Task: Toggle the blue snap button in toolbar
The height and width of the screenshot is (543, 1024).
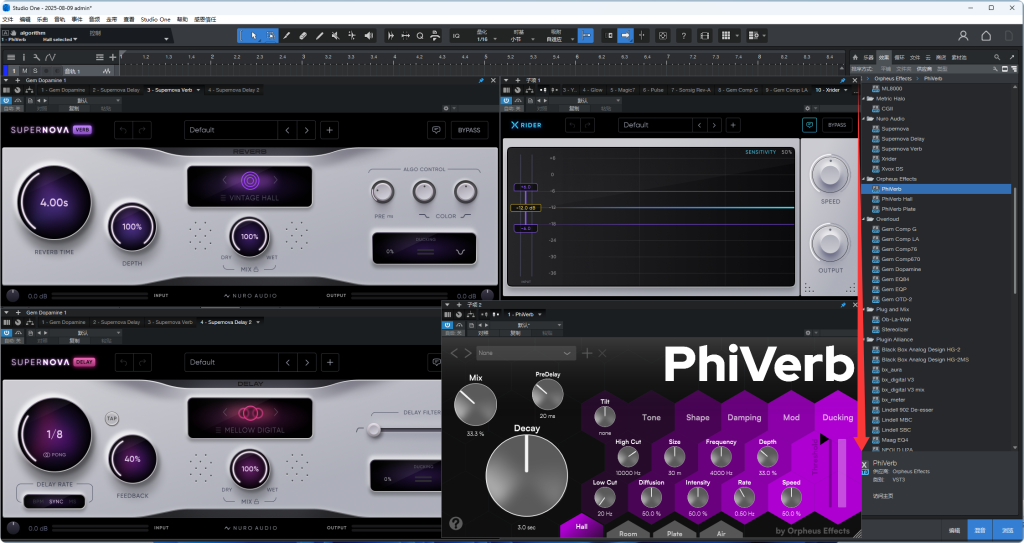Action: 586,36
